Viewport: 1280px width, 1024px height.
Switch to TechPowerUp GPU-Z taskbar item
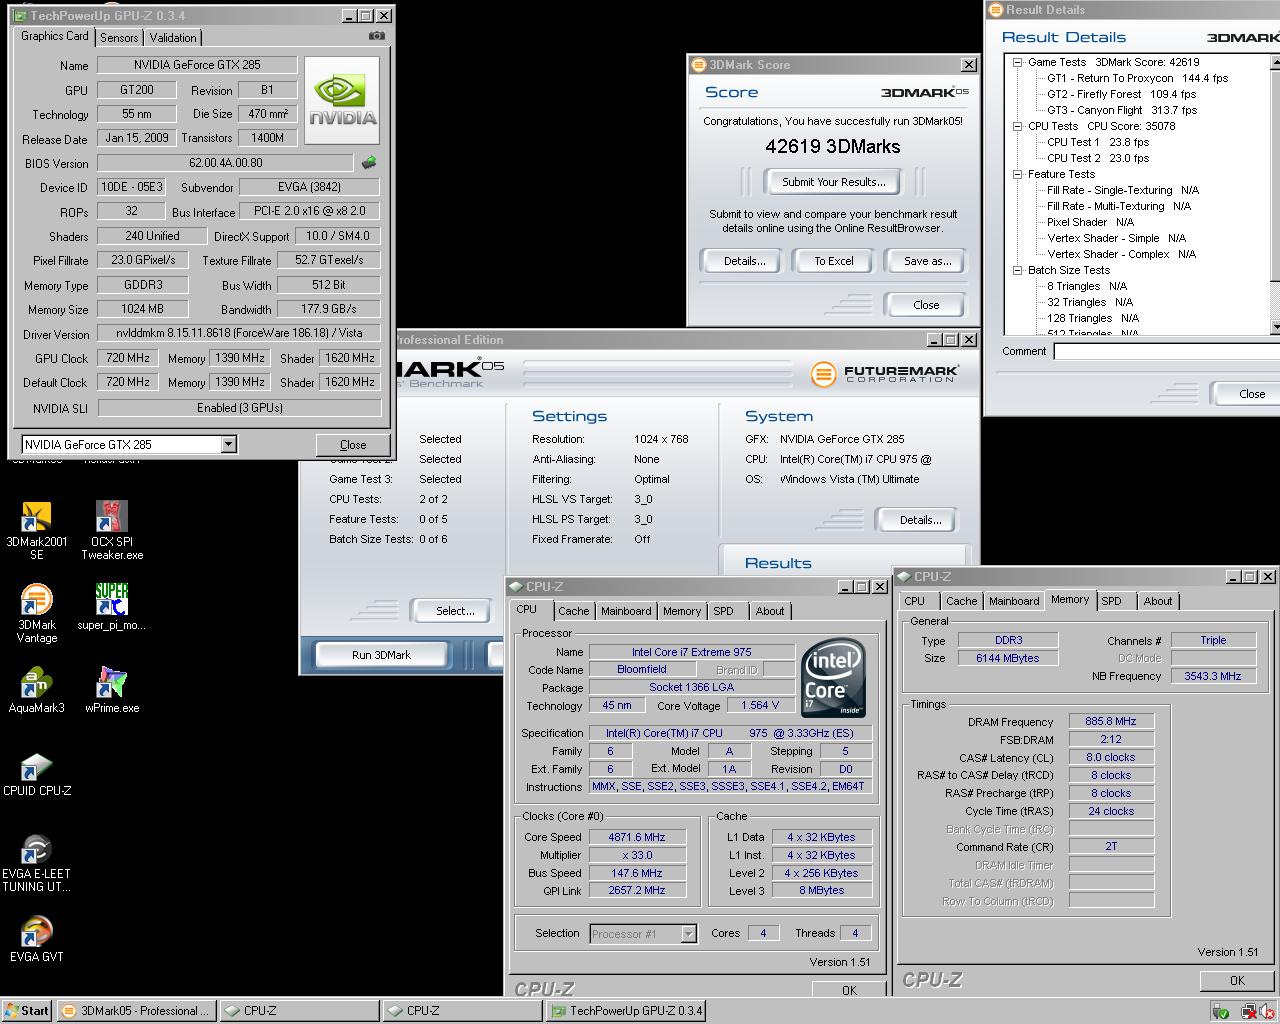(x=627, y=1010)
